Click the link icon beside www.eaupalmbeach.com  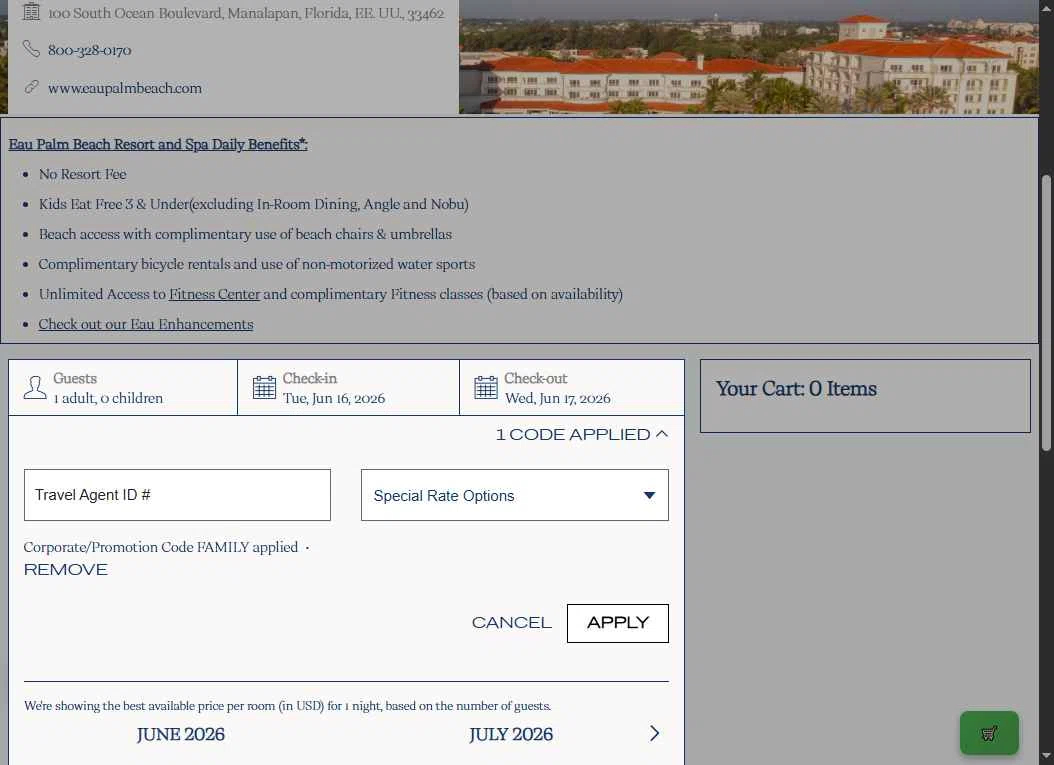click(31, 87)
